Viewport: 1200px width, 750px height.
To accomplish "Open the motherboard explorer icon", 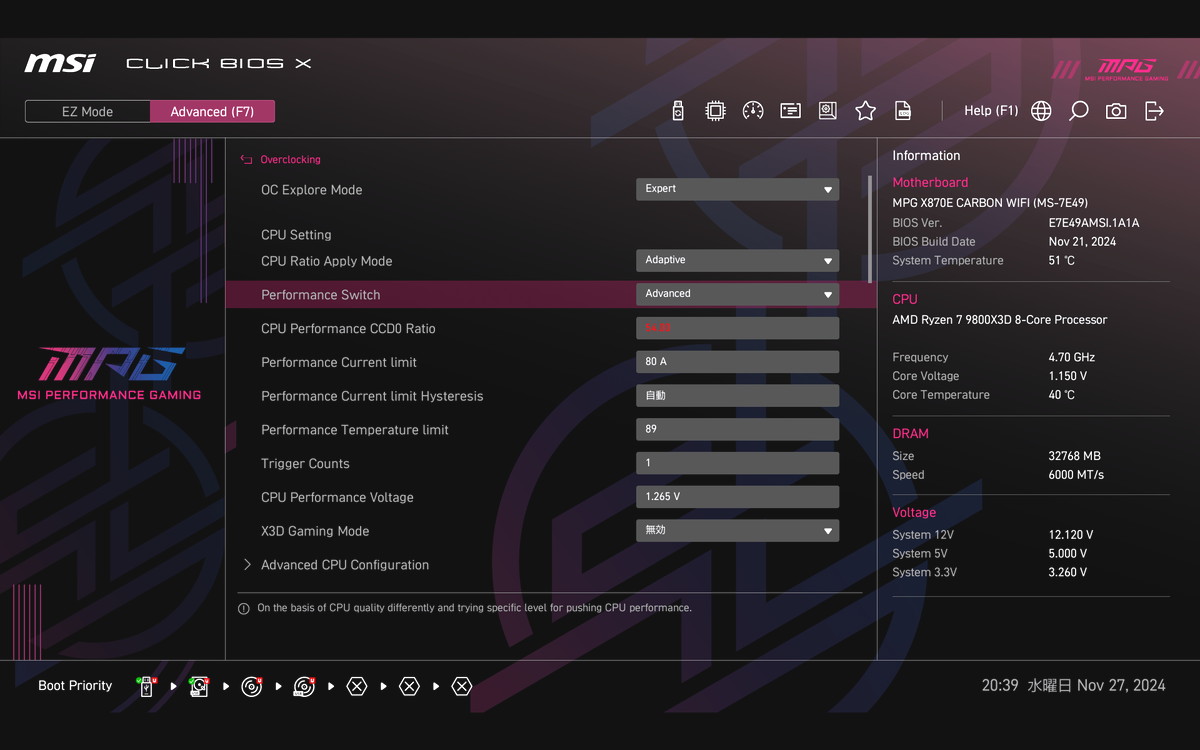I will tap(828, 111).
